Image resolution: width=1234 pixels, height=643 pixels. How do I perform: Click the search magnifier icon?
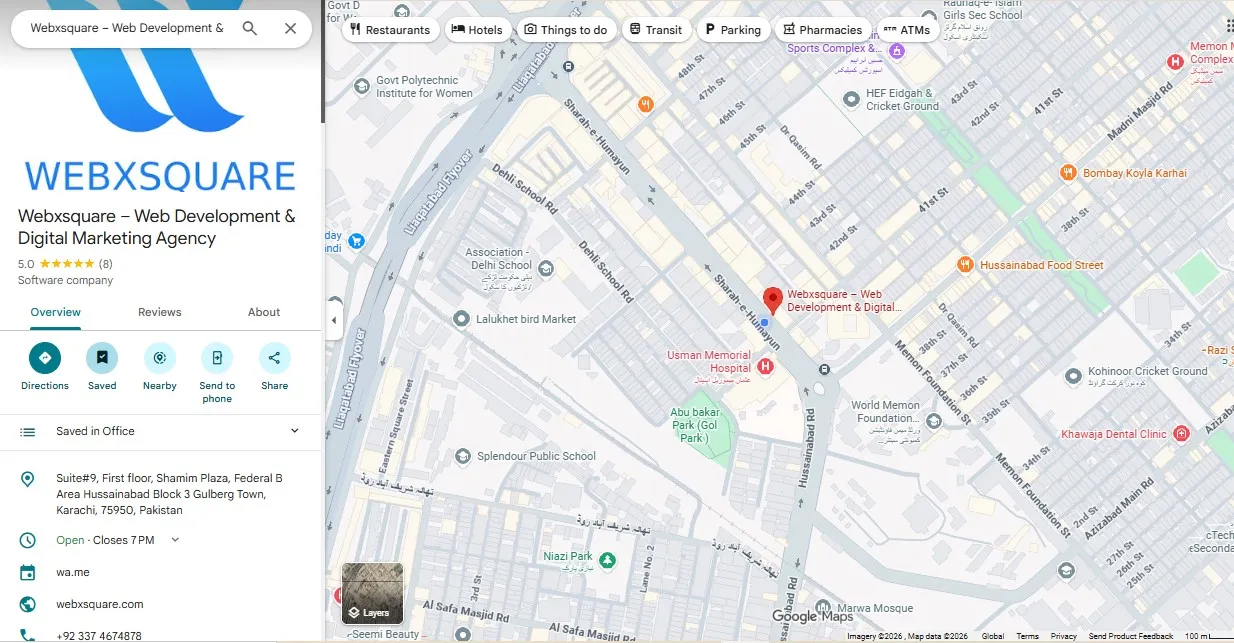pos(250,28)
